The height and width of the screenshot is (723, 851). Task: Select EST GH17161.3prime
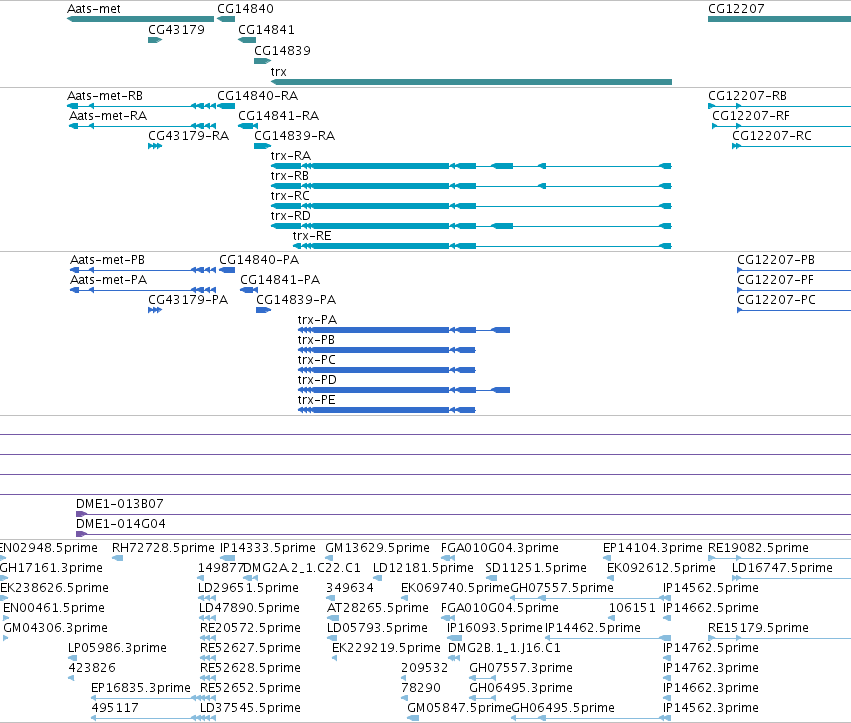[x=51, y=568]
